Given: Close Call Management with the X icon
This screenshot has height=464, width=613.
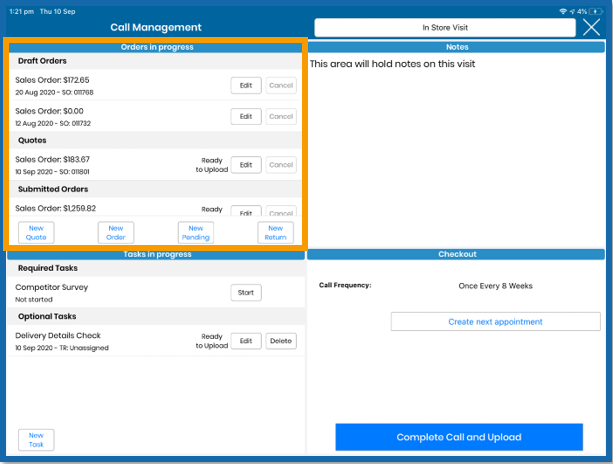Looking at the screenshot, I should (591, 27).
